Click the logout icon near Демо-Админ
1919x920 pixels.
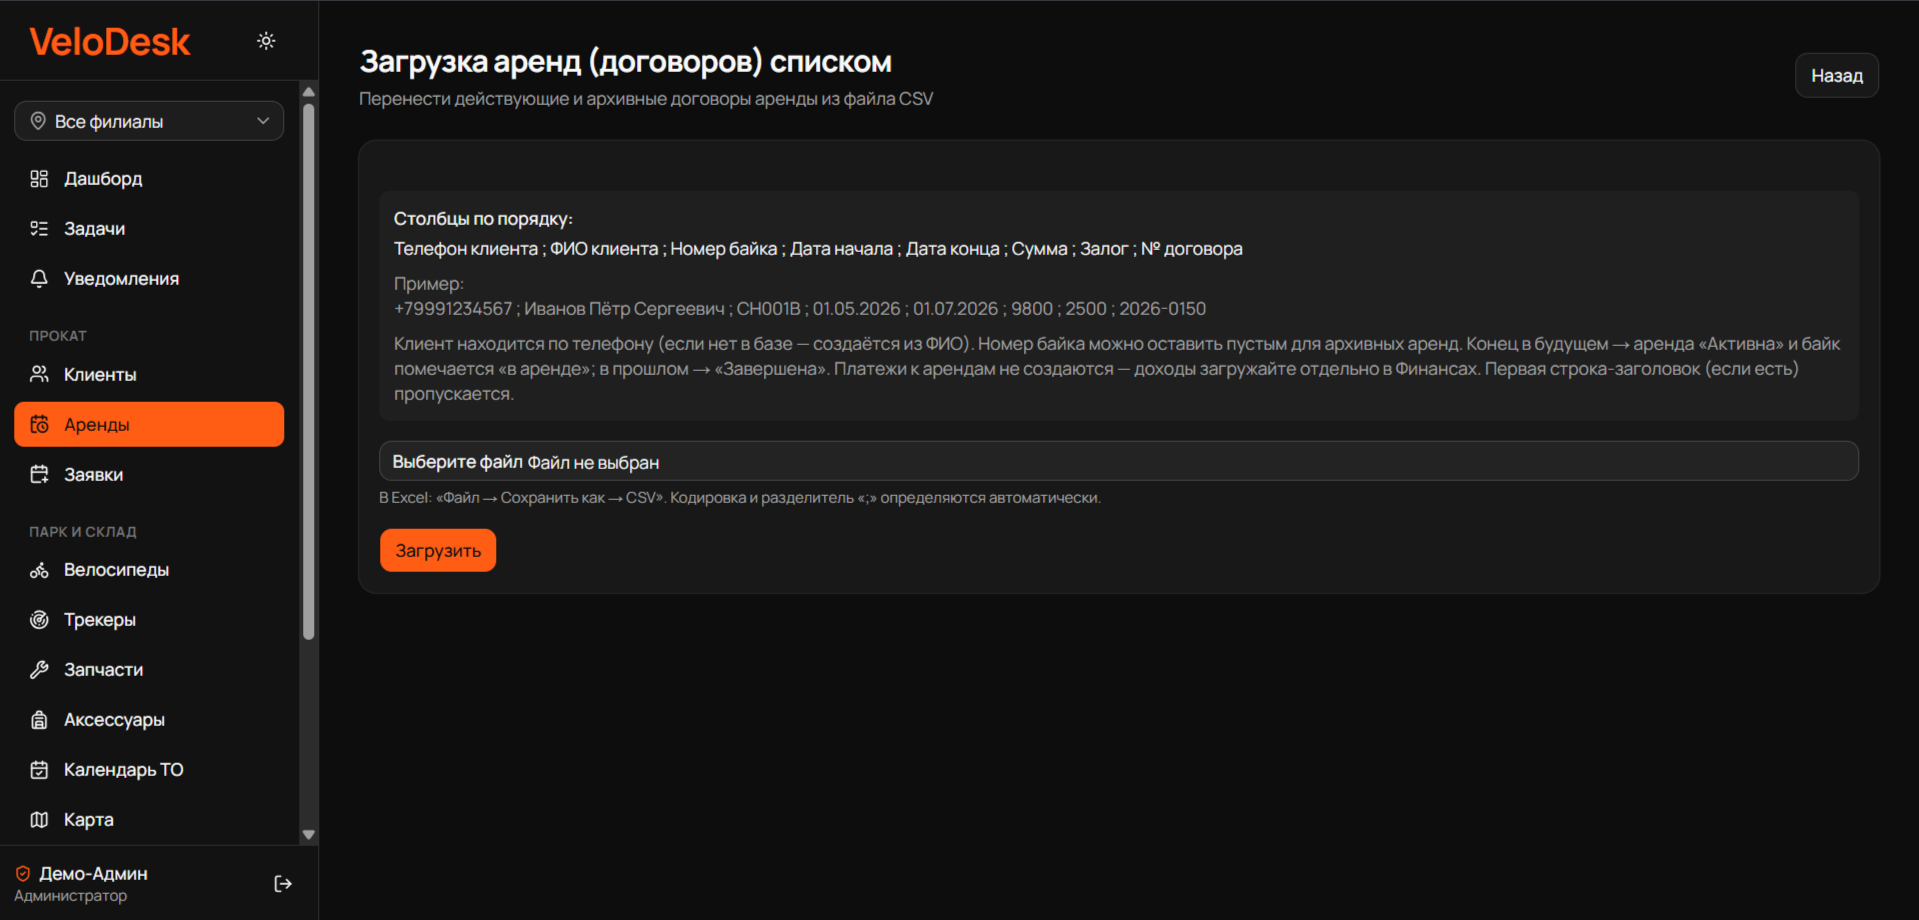pos(283,884)
